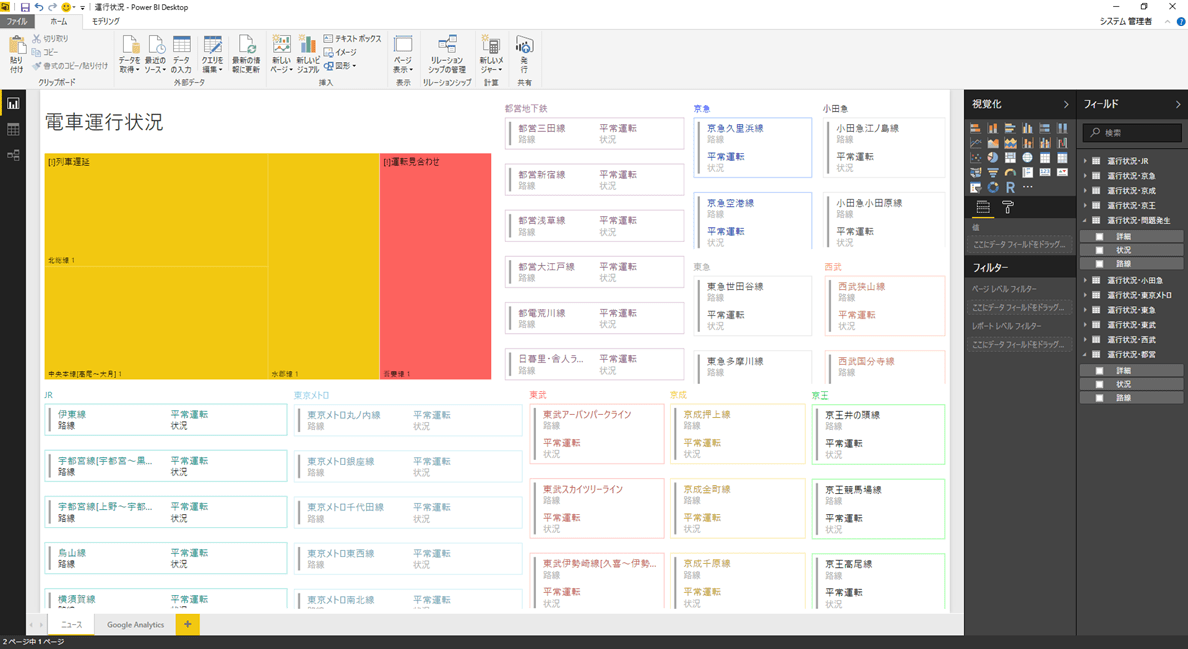
Task: Check 路線 field under 運行状況-都営
Action: click(1099, 398)
